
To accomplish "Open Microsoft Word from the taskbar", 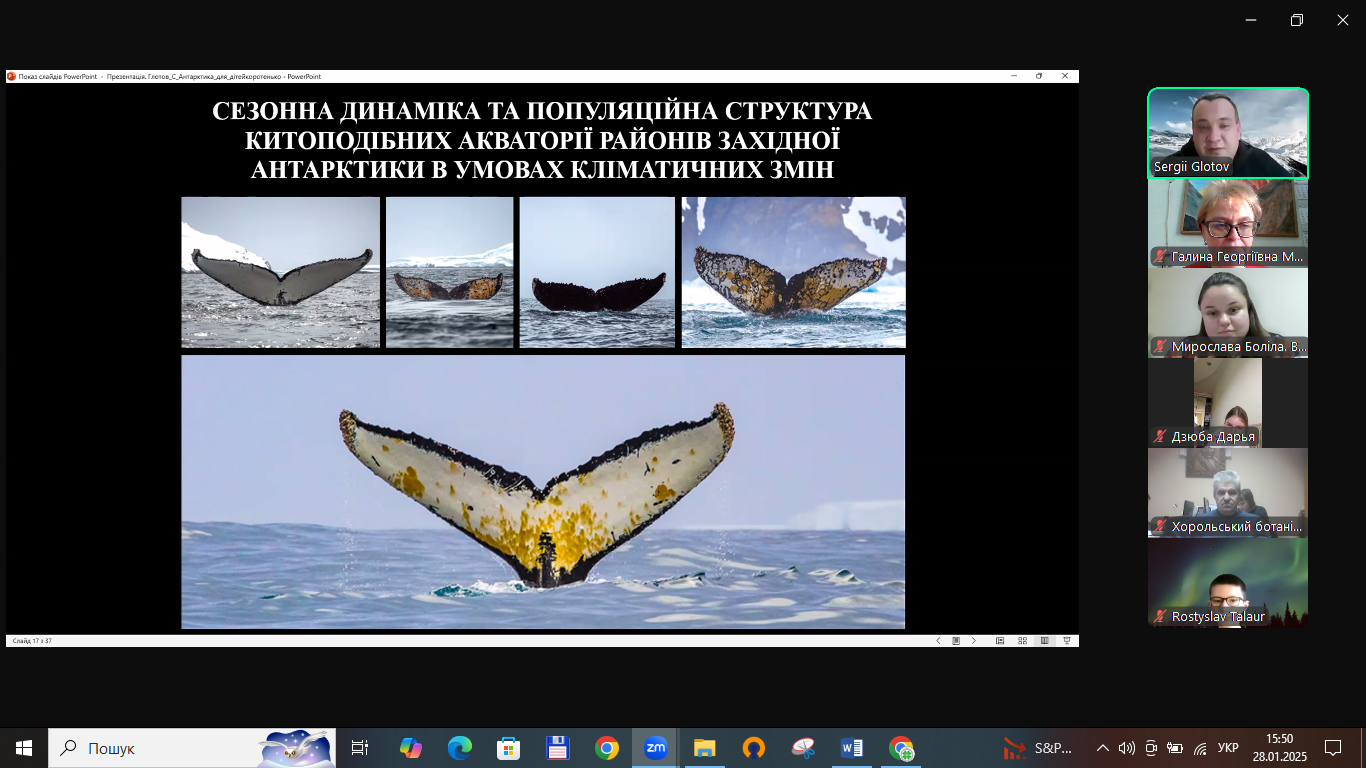I will [x=852, y=748].
